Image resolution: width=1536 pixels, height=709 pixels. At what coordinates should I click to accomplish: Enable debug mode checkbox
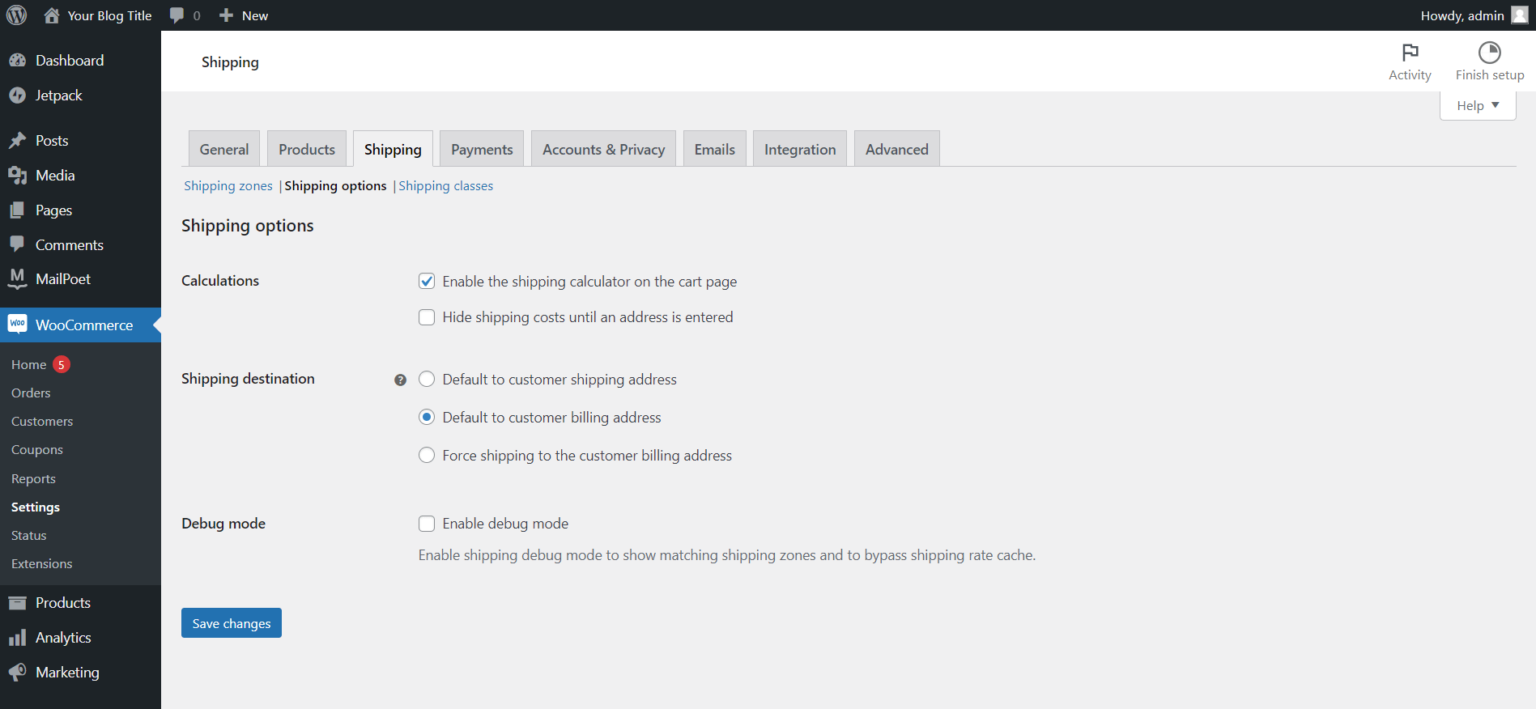click(x=427, y=523)
